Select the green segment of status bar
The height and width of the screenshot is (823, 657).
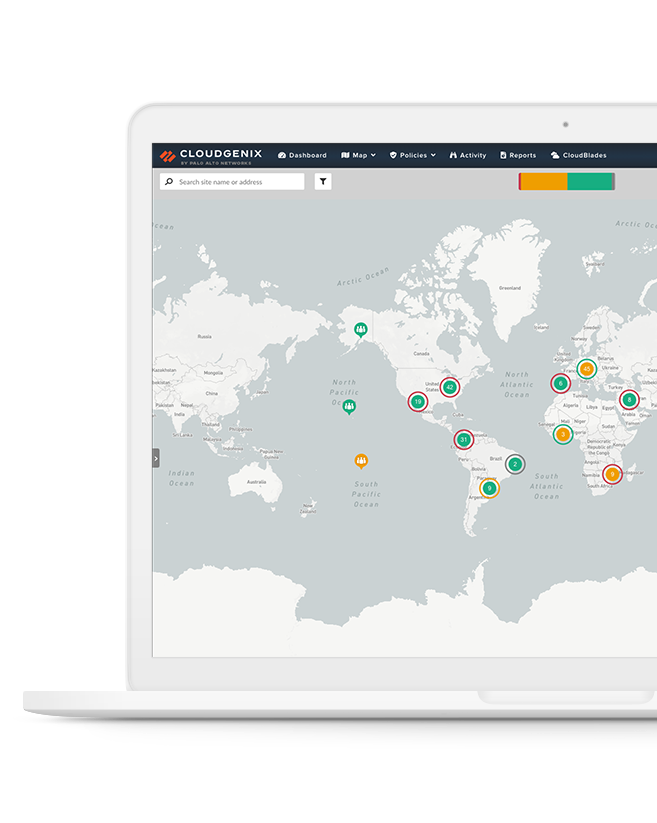[x=590, y=182]
